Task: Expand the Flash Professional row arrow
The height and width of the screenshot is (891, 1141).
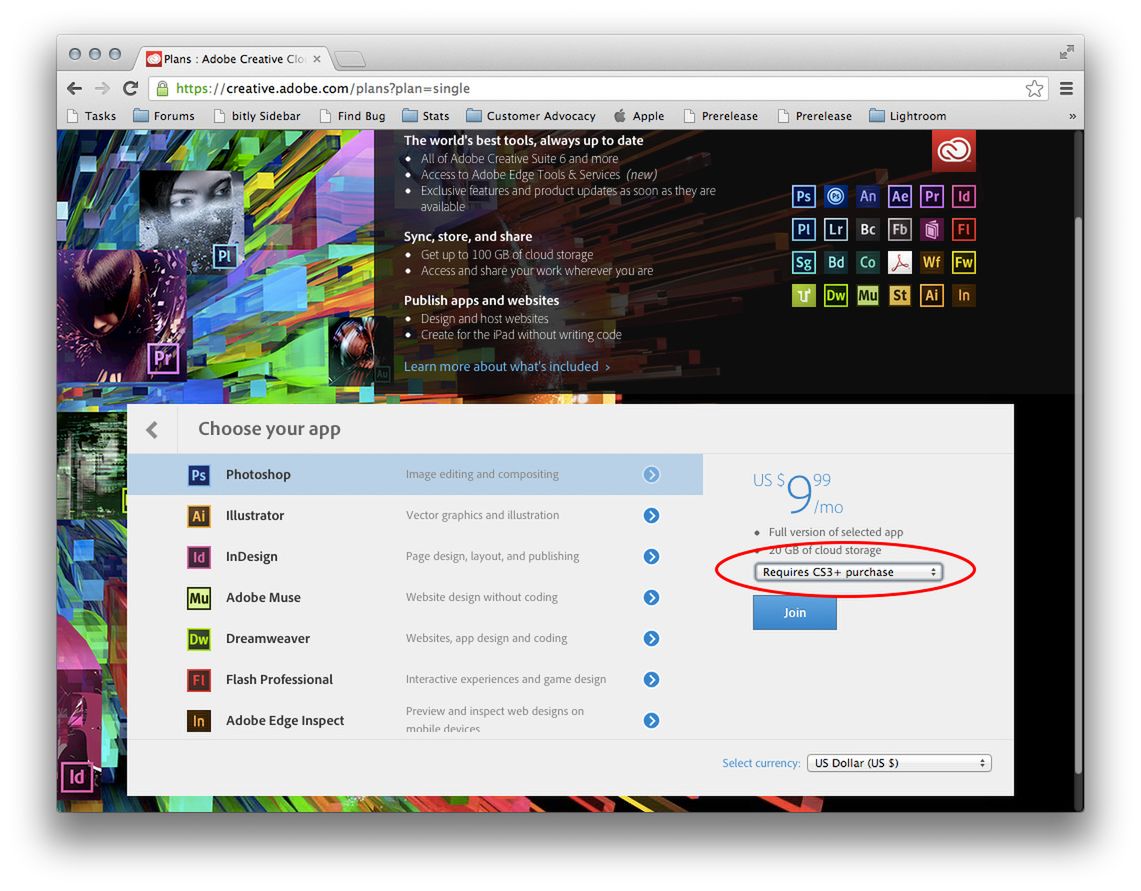Action: (x=651, y=680)
